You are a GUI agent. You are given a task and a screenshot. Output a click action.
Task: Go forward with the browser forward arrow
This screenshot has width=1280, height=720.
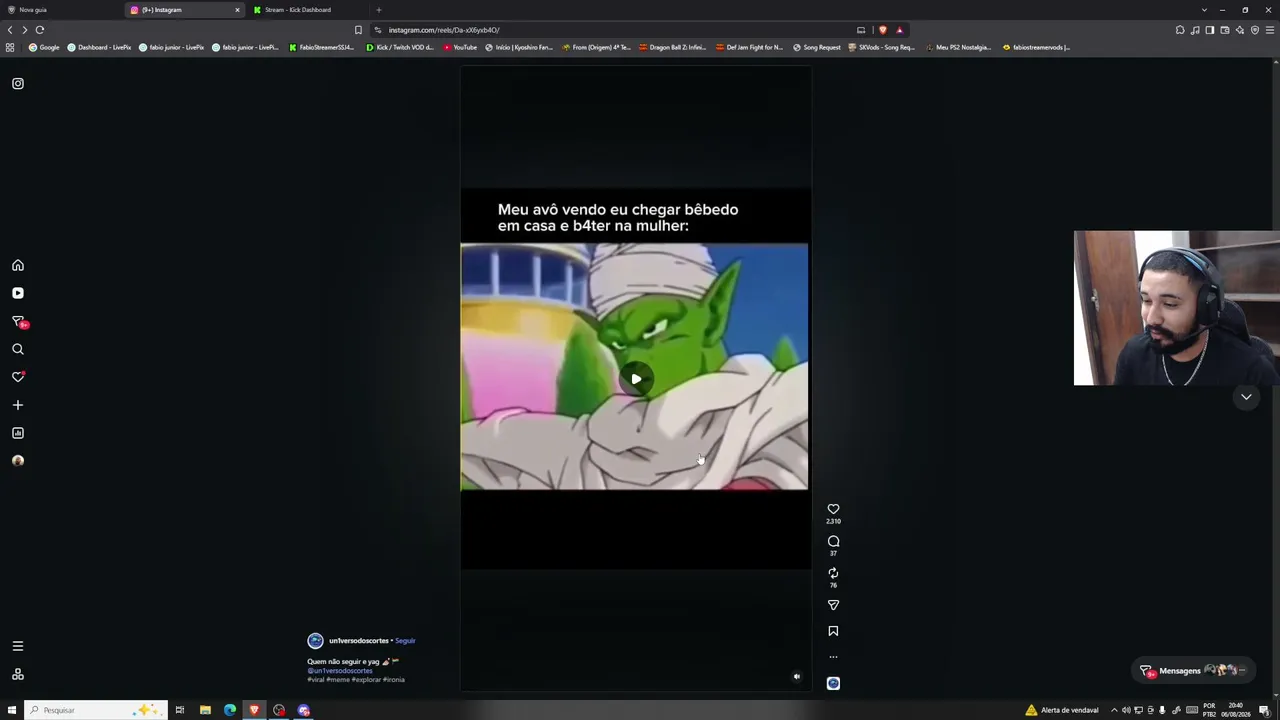click(25, 30)
